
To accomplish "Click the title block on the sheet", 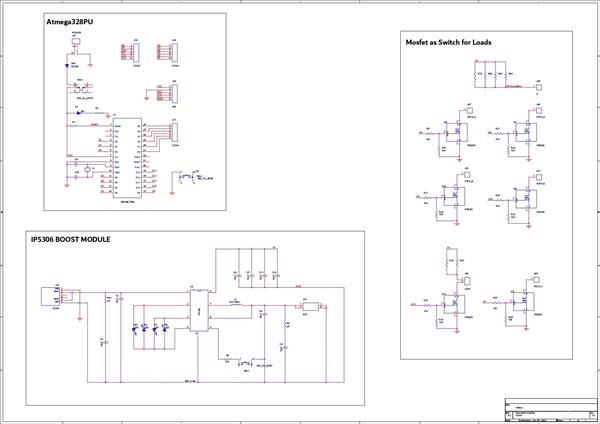I will click(551, 410).
